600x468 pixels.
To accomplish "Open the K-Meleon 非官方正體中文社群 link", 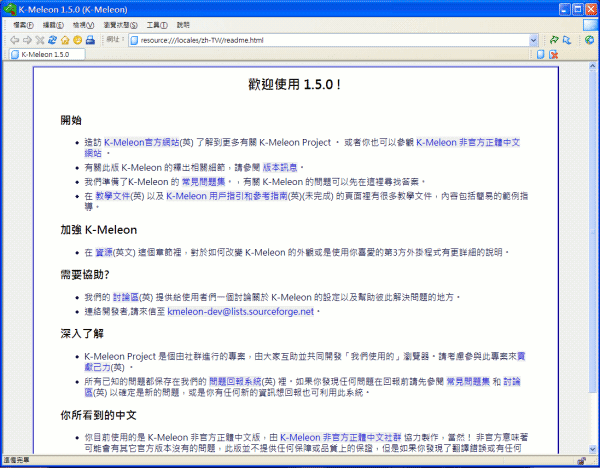I will click(x=340, y=437).
